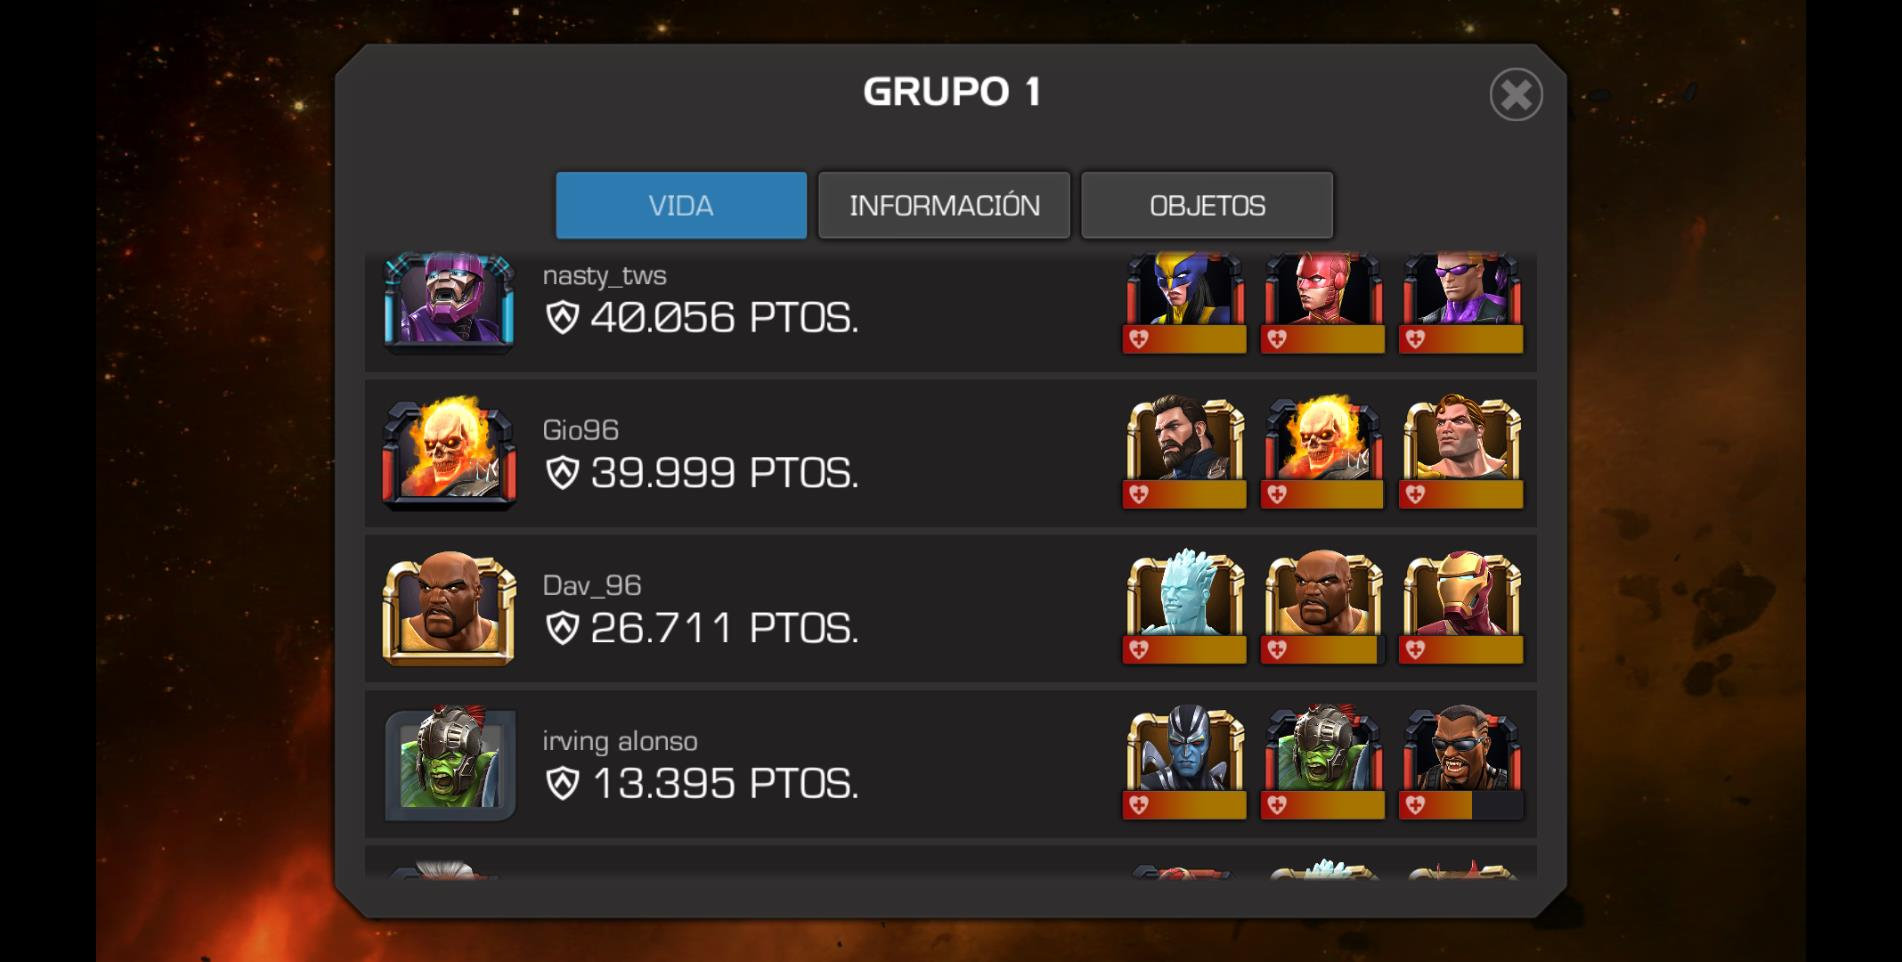This screenshot has width=1902, height=962.
Task: Click the shield icon beside 39.999 PTOS.
Action: [563, 473]
